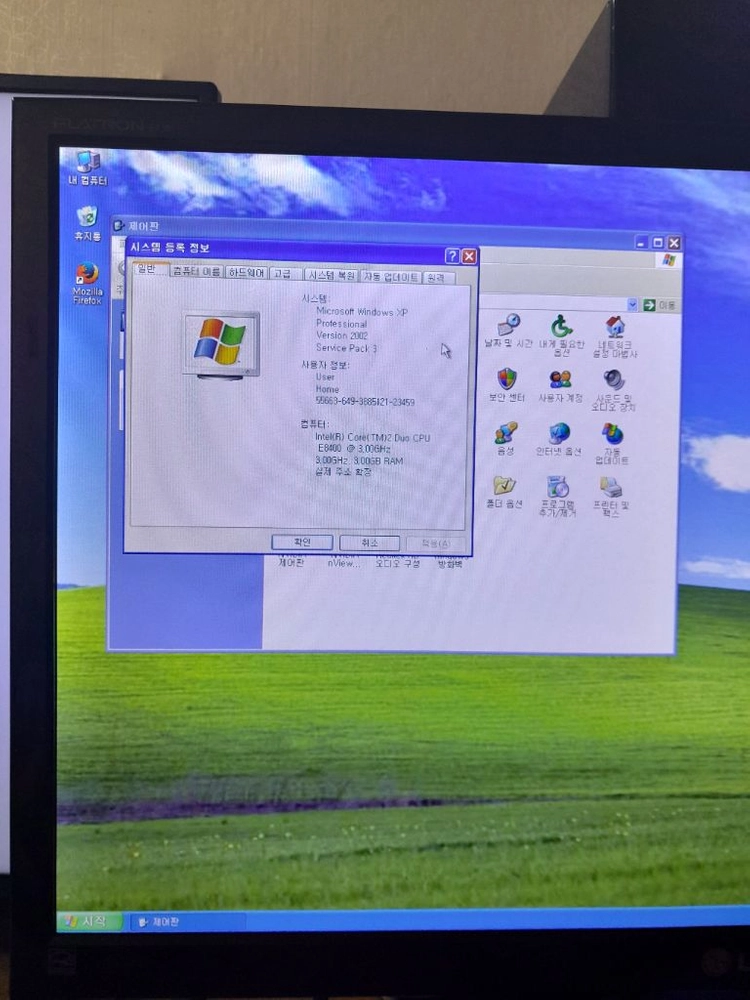This screenshot has width=750, height=1000.
Task: Open 프린터 및 팩스 icon
Action: pyautogui.click(x=610, y=497)
